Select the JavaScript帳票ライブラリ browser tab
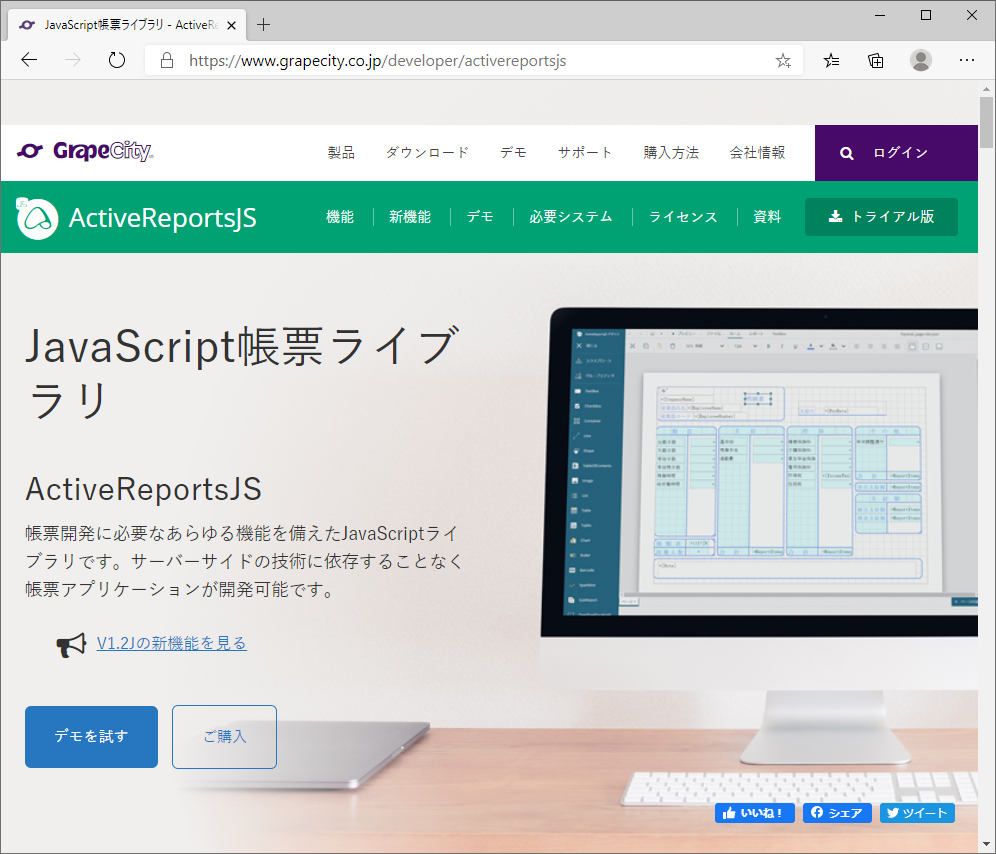The width and height of the screenshot is (996, 854). click(x=127, y=25)
